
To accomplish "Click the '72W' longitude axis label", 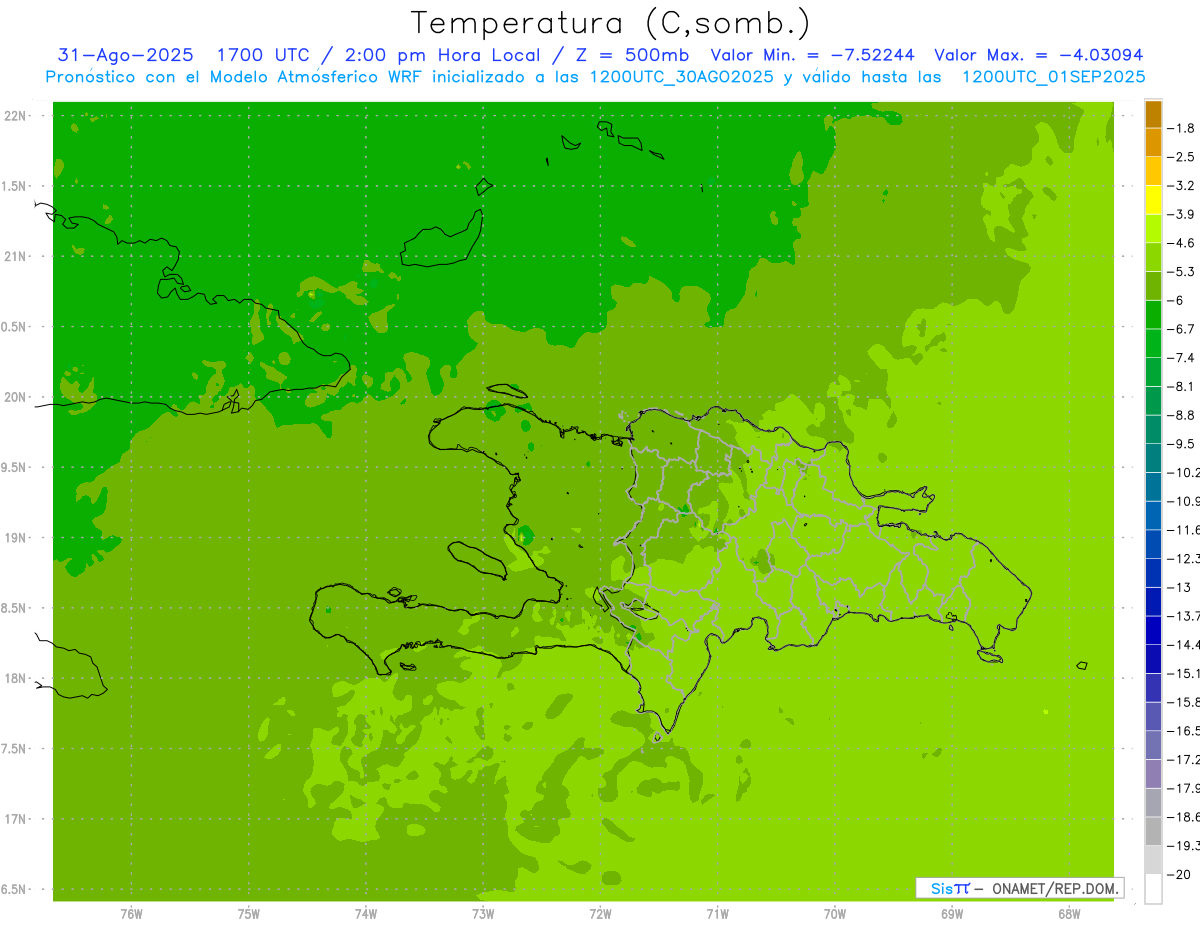I will pos(600,914).
